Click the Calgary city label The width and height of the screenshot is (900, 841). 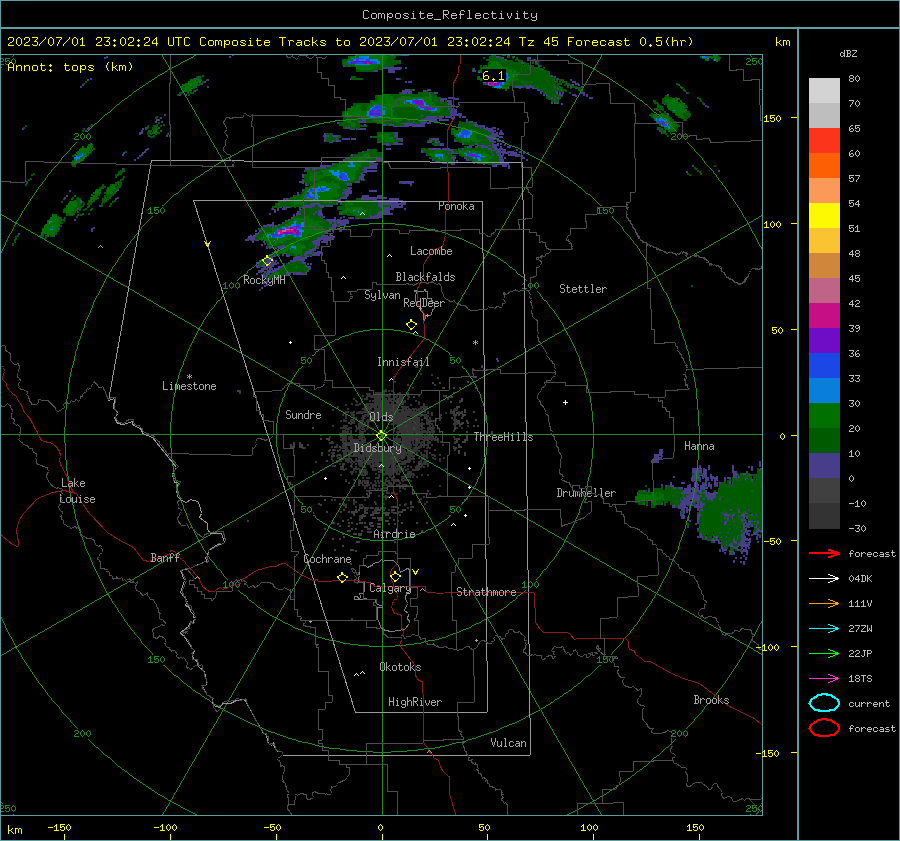pos(390,588)
